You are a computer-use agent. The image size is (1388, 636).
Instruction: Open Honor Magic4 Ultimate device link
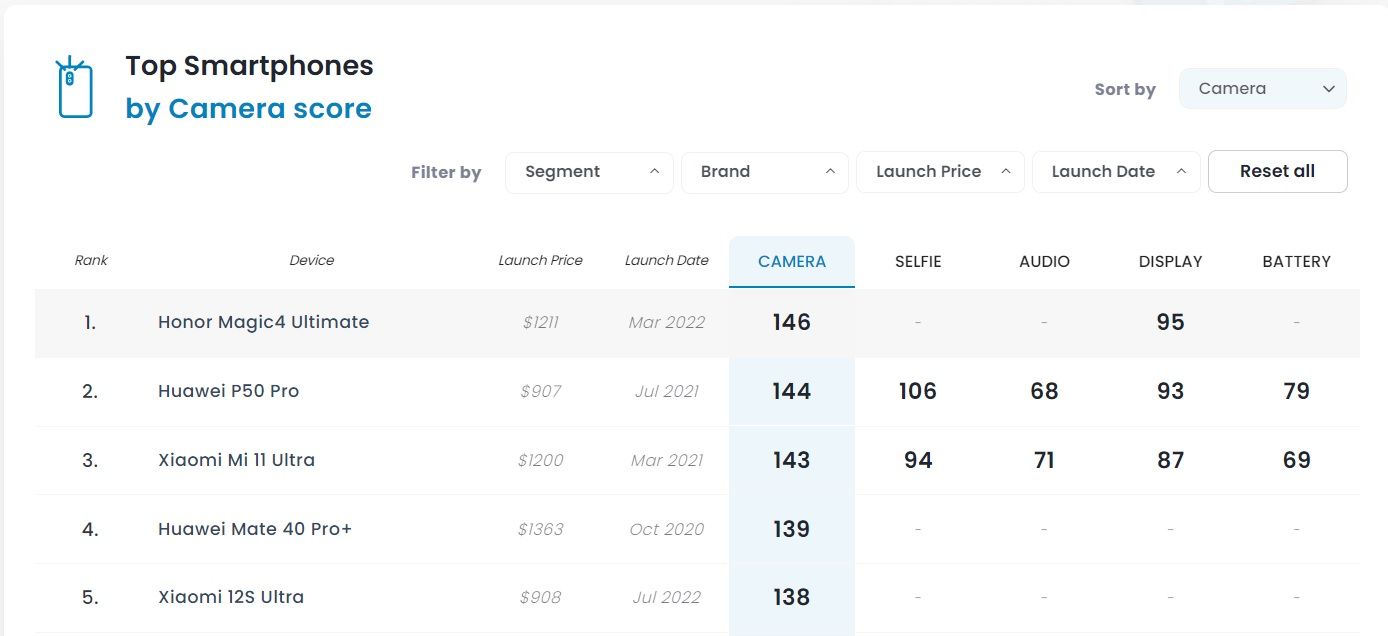pos(263,322)
